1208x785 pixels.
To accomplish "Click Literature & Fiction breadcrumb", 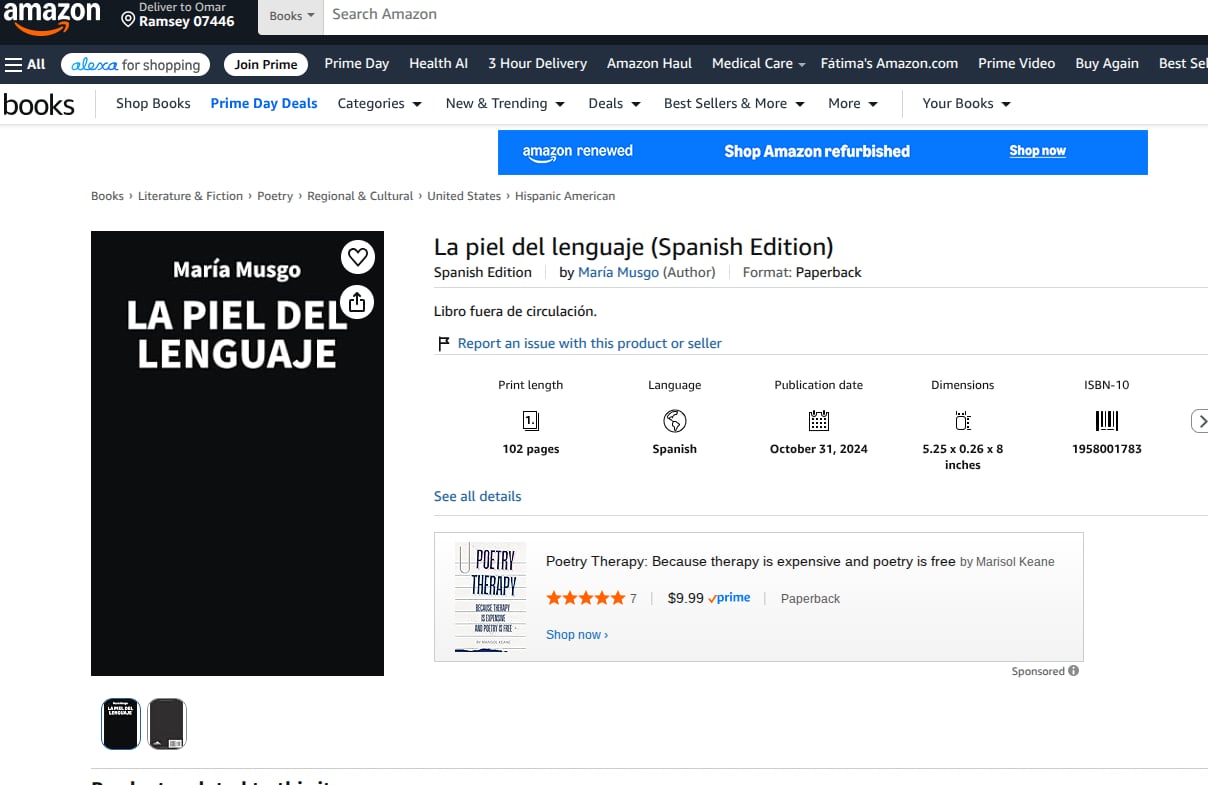I will 190,196.
